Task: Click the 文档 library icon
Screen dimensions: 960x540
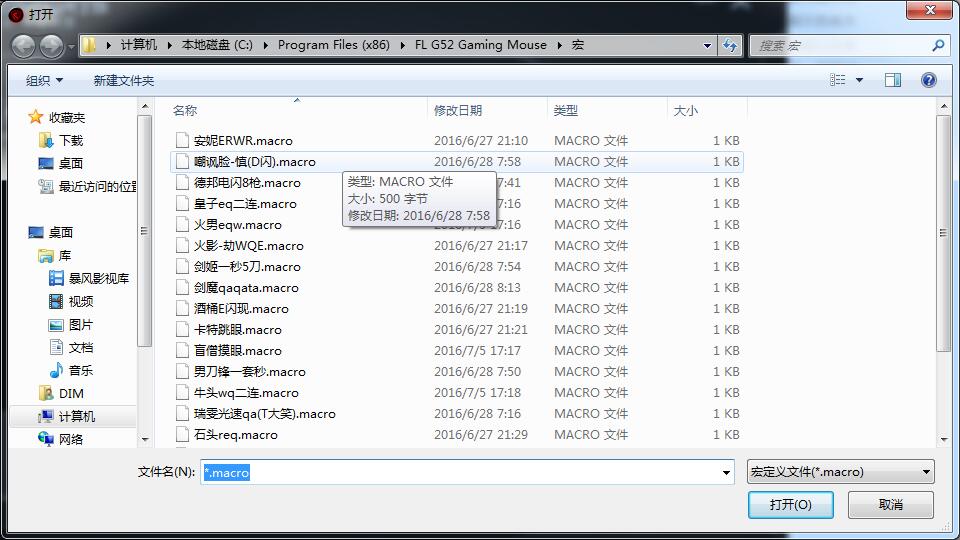Action: tap(56, 347)
